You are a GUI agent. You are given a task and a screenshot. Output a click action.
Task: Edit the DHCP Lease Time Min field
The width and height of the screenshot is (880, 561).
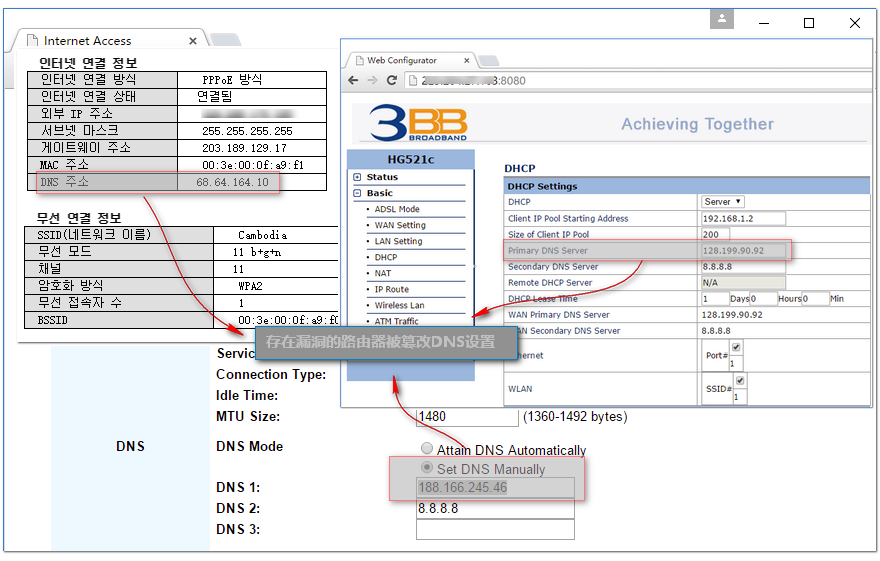815,298
